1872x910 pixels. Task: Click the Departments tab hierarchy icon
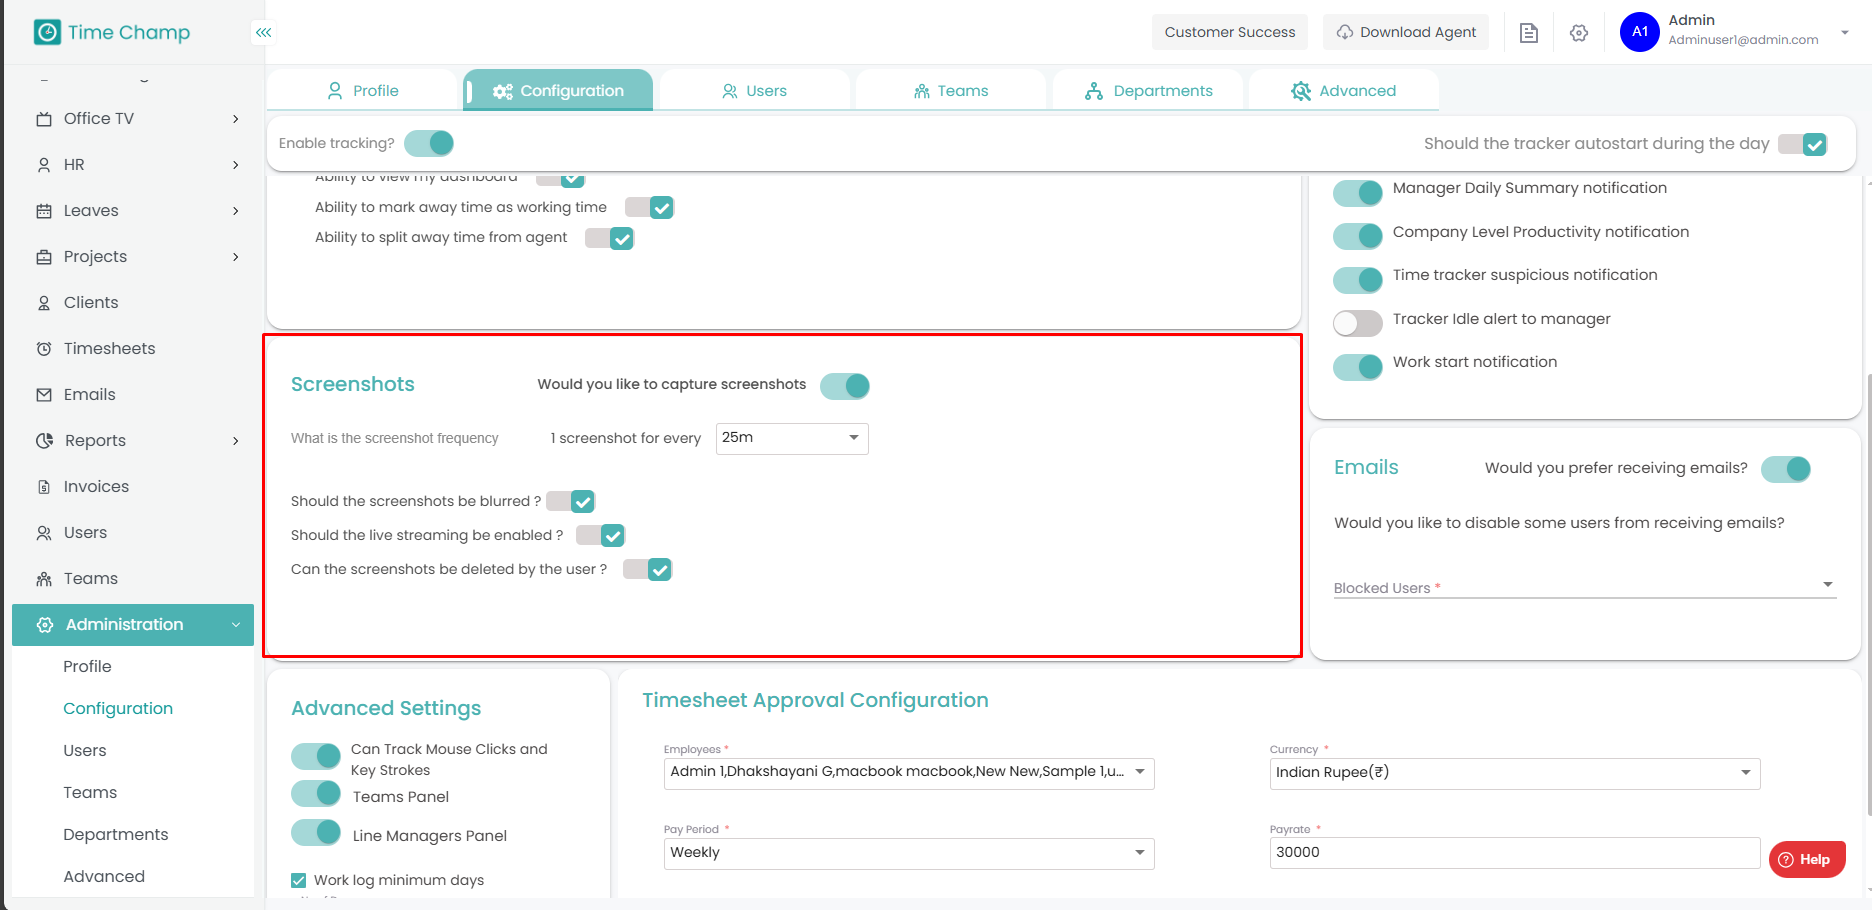1094,91
